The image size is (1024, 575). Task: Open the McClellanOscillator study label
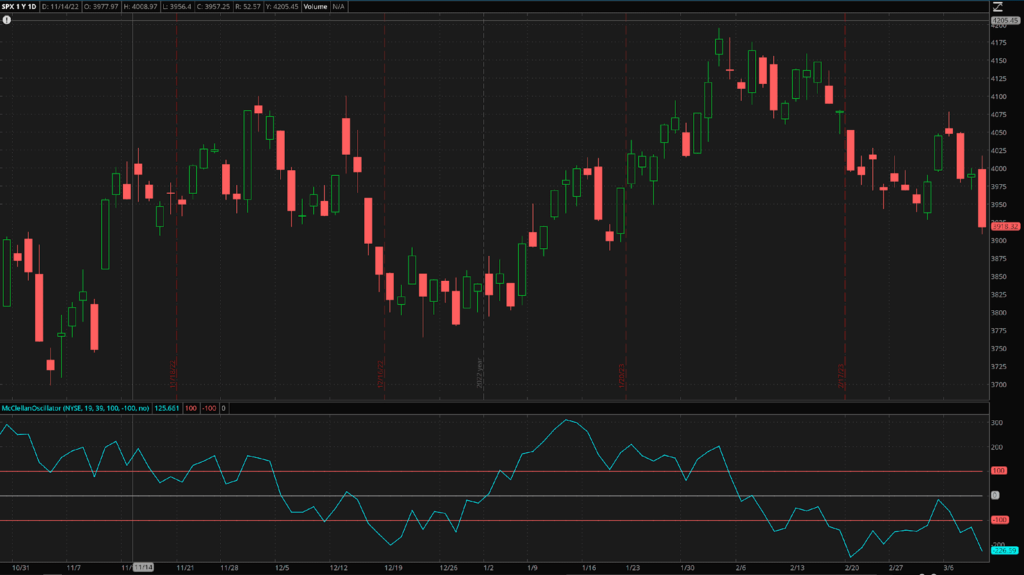75,408
